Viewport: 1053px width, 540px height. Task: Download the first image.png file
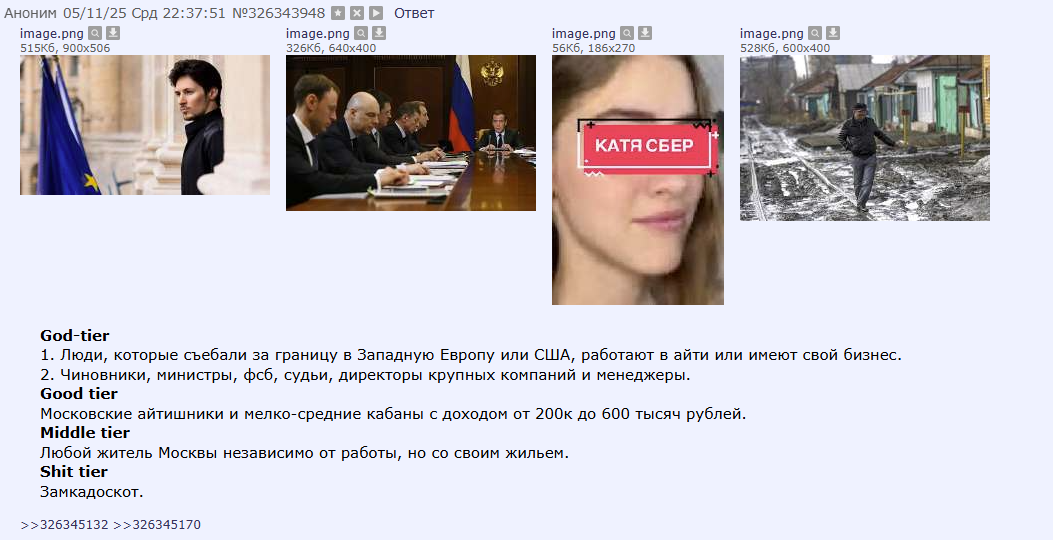pyautogui.click(x=113, y=33)
